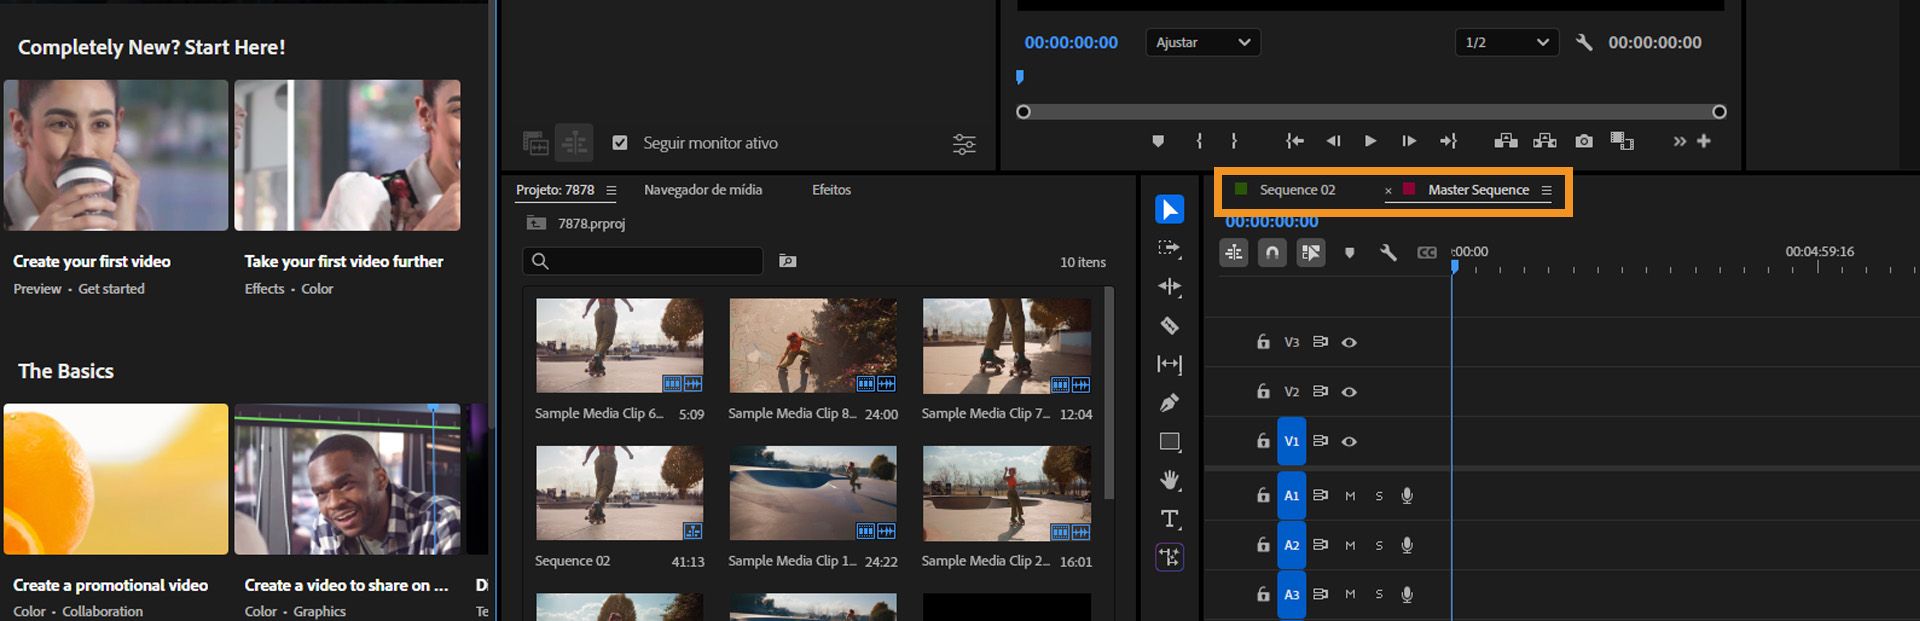The height and width of the screenshot is (621, 1920).
Task: Enable voice-over record on track A3
Action: pos(1407,594)
